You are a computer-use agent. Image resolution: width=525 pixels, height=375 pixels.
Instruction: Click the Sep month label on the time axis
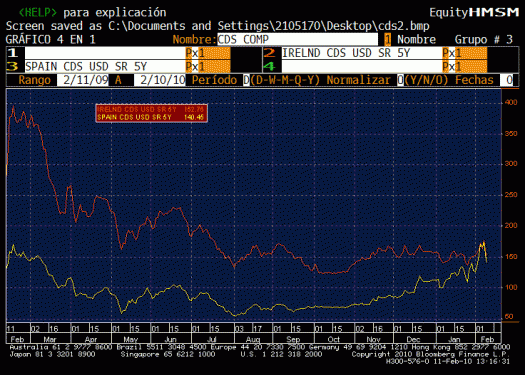click(x=293, y=339)
